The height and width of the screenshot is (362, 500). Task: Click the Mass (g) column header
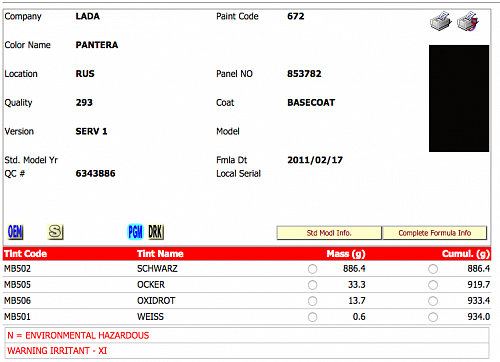pyautogui.click(x=346, y=254)
